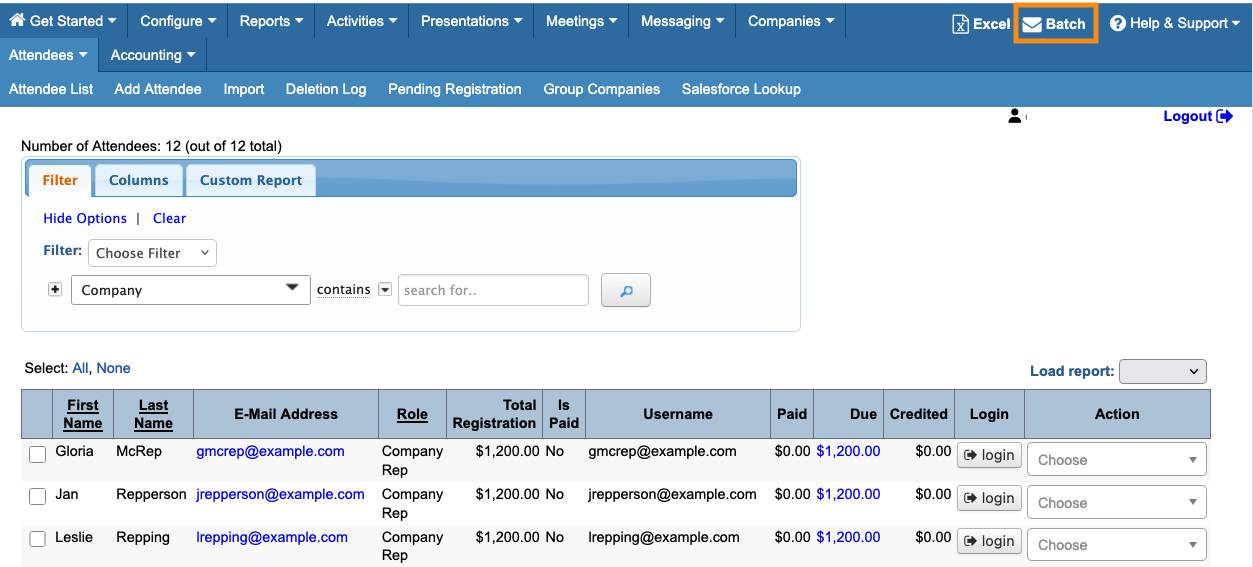1253x567 pixels.
Task: Click the Logout link text
Action: pyautogui.click(x=1188, y=116)
